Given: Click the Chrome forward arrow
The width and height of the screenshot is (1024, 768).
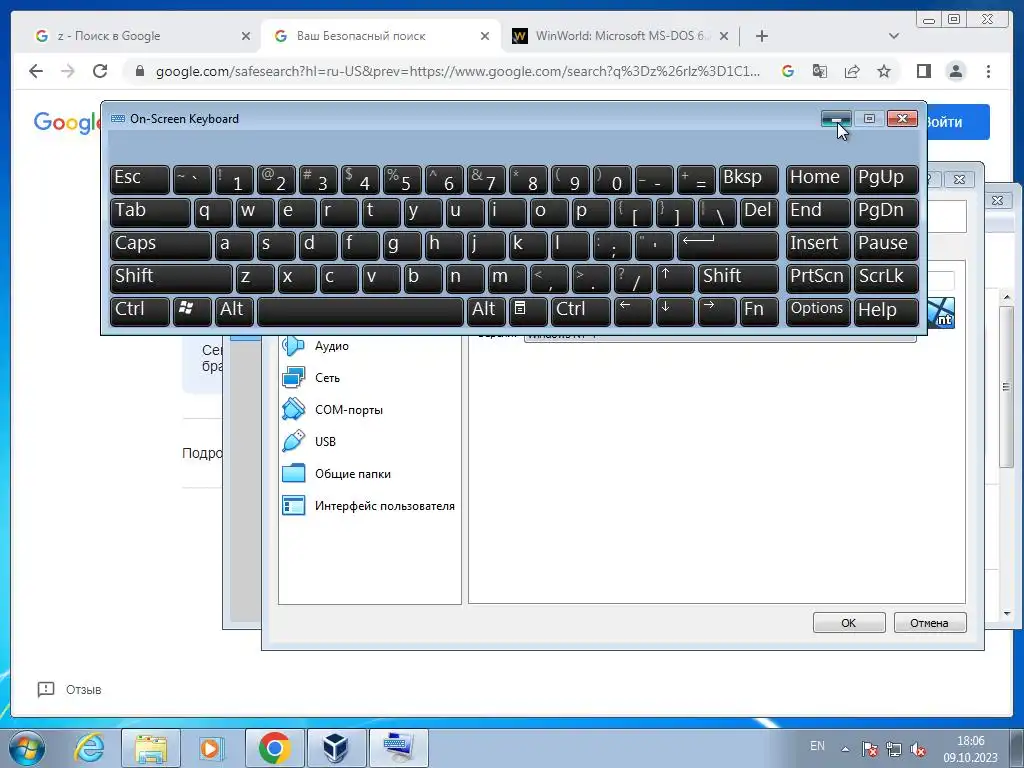Looking at the screenshot, I should point(68,71).
